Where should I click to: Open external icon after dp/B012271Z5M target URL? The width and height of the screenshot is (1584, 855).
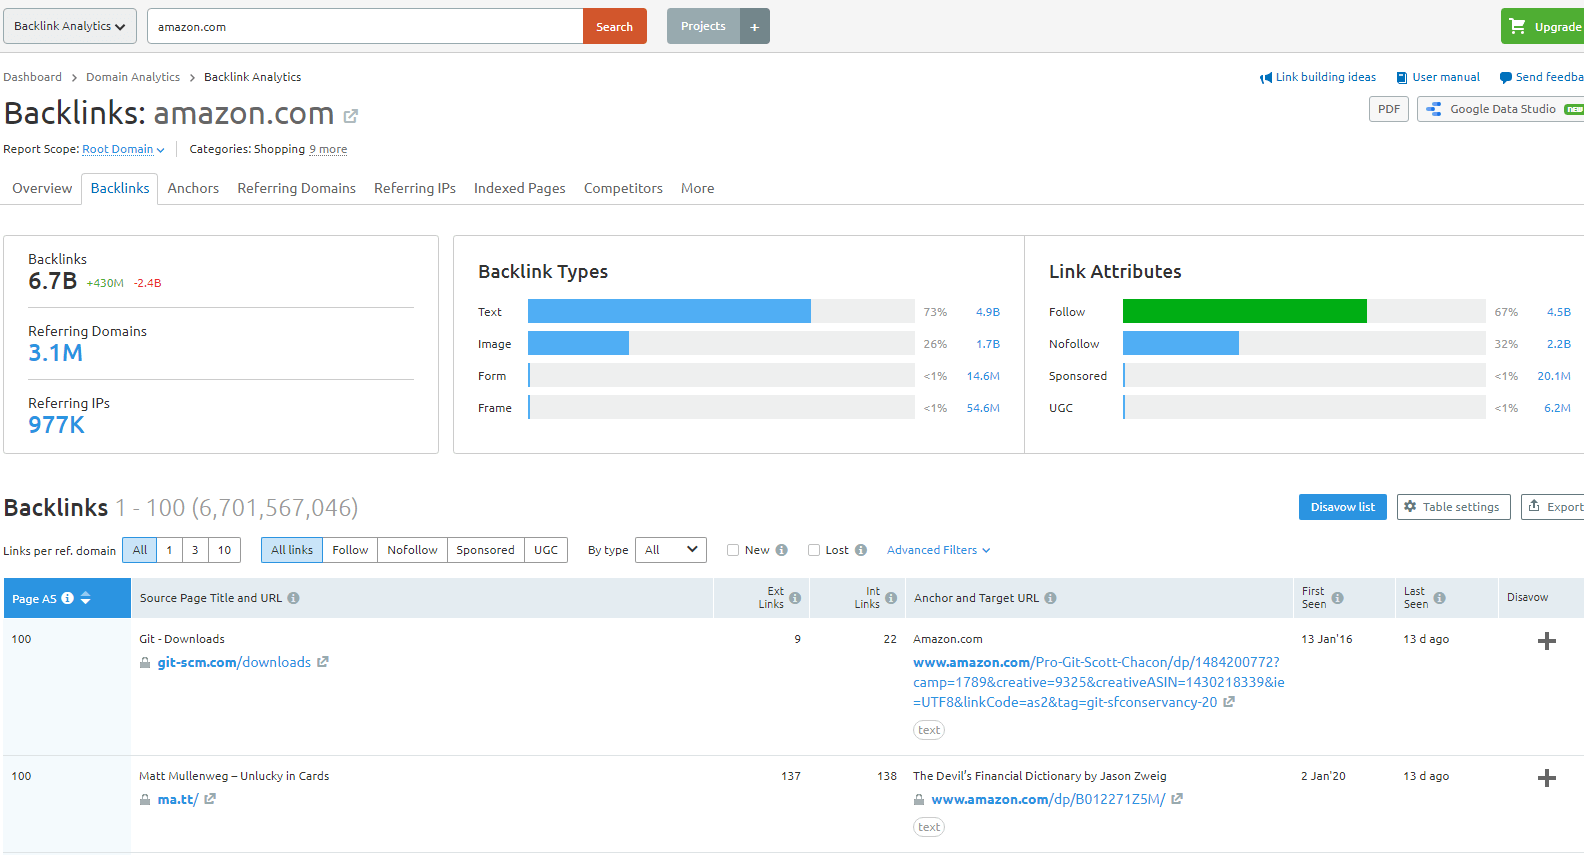point(1177,799)
